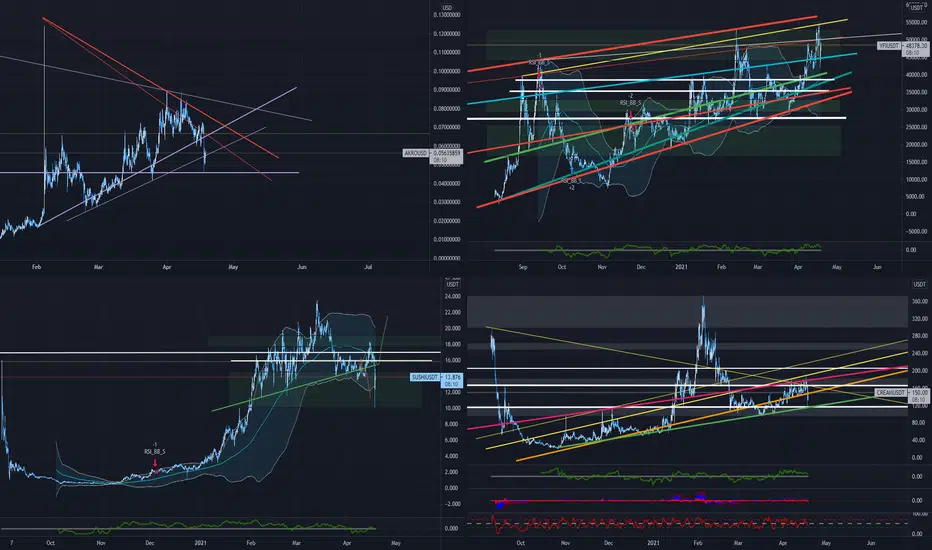932x550 pixels.
Task: Click Nov on the YFIUSDT time axis
Action: click(602, 267)
